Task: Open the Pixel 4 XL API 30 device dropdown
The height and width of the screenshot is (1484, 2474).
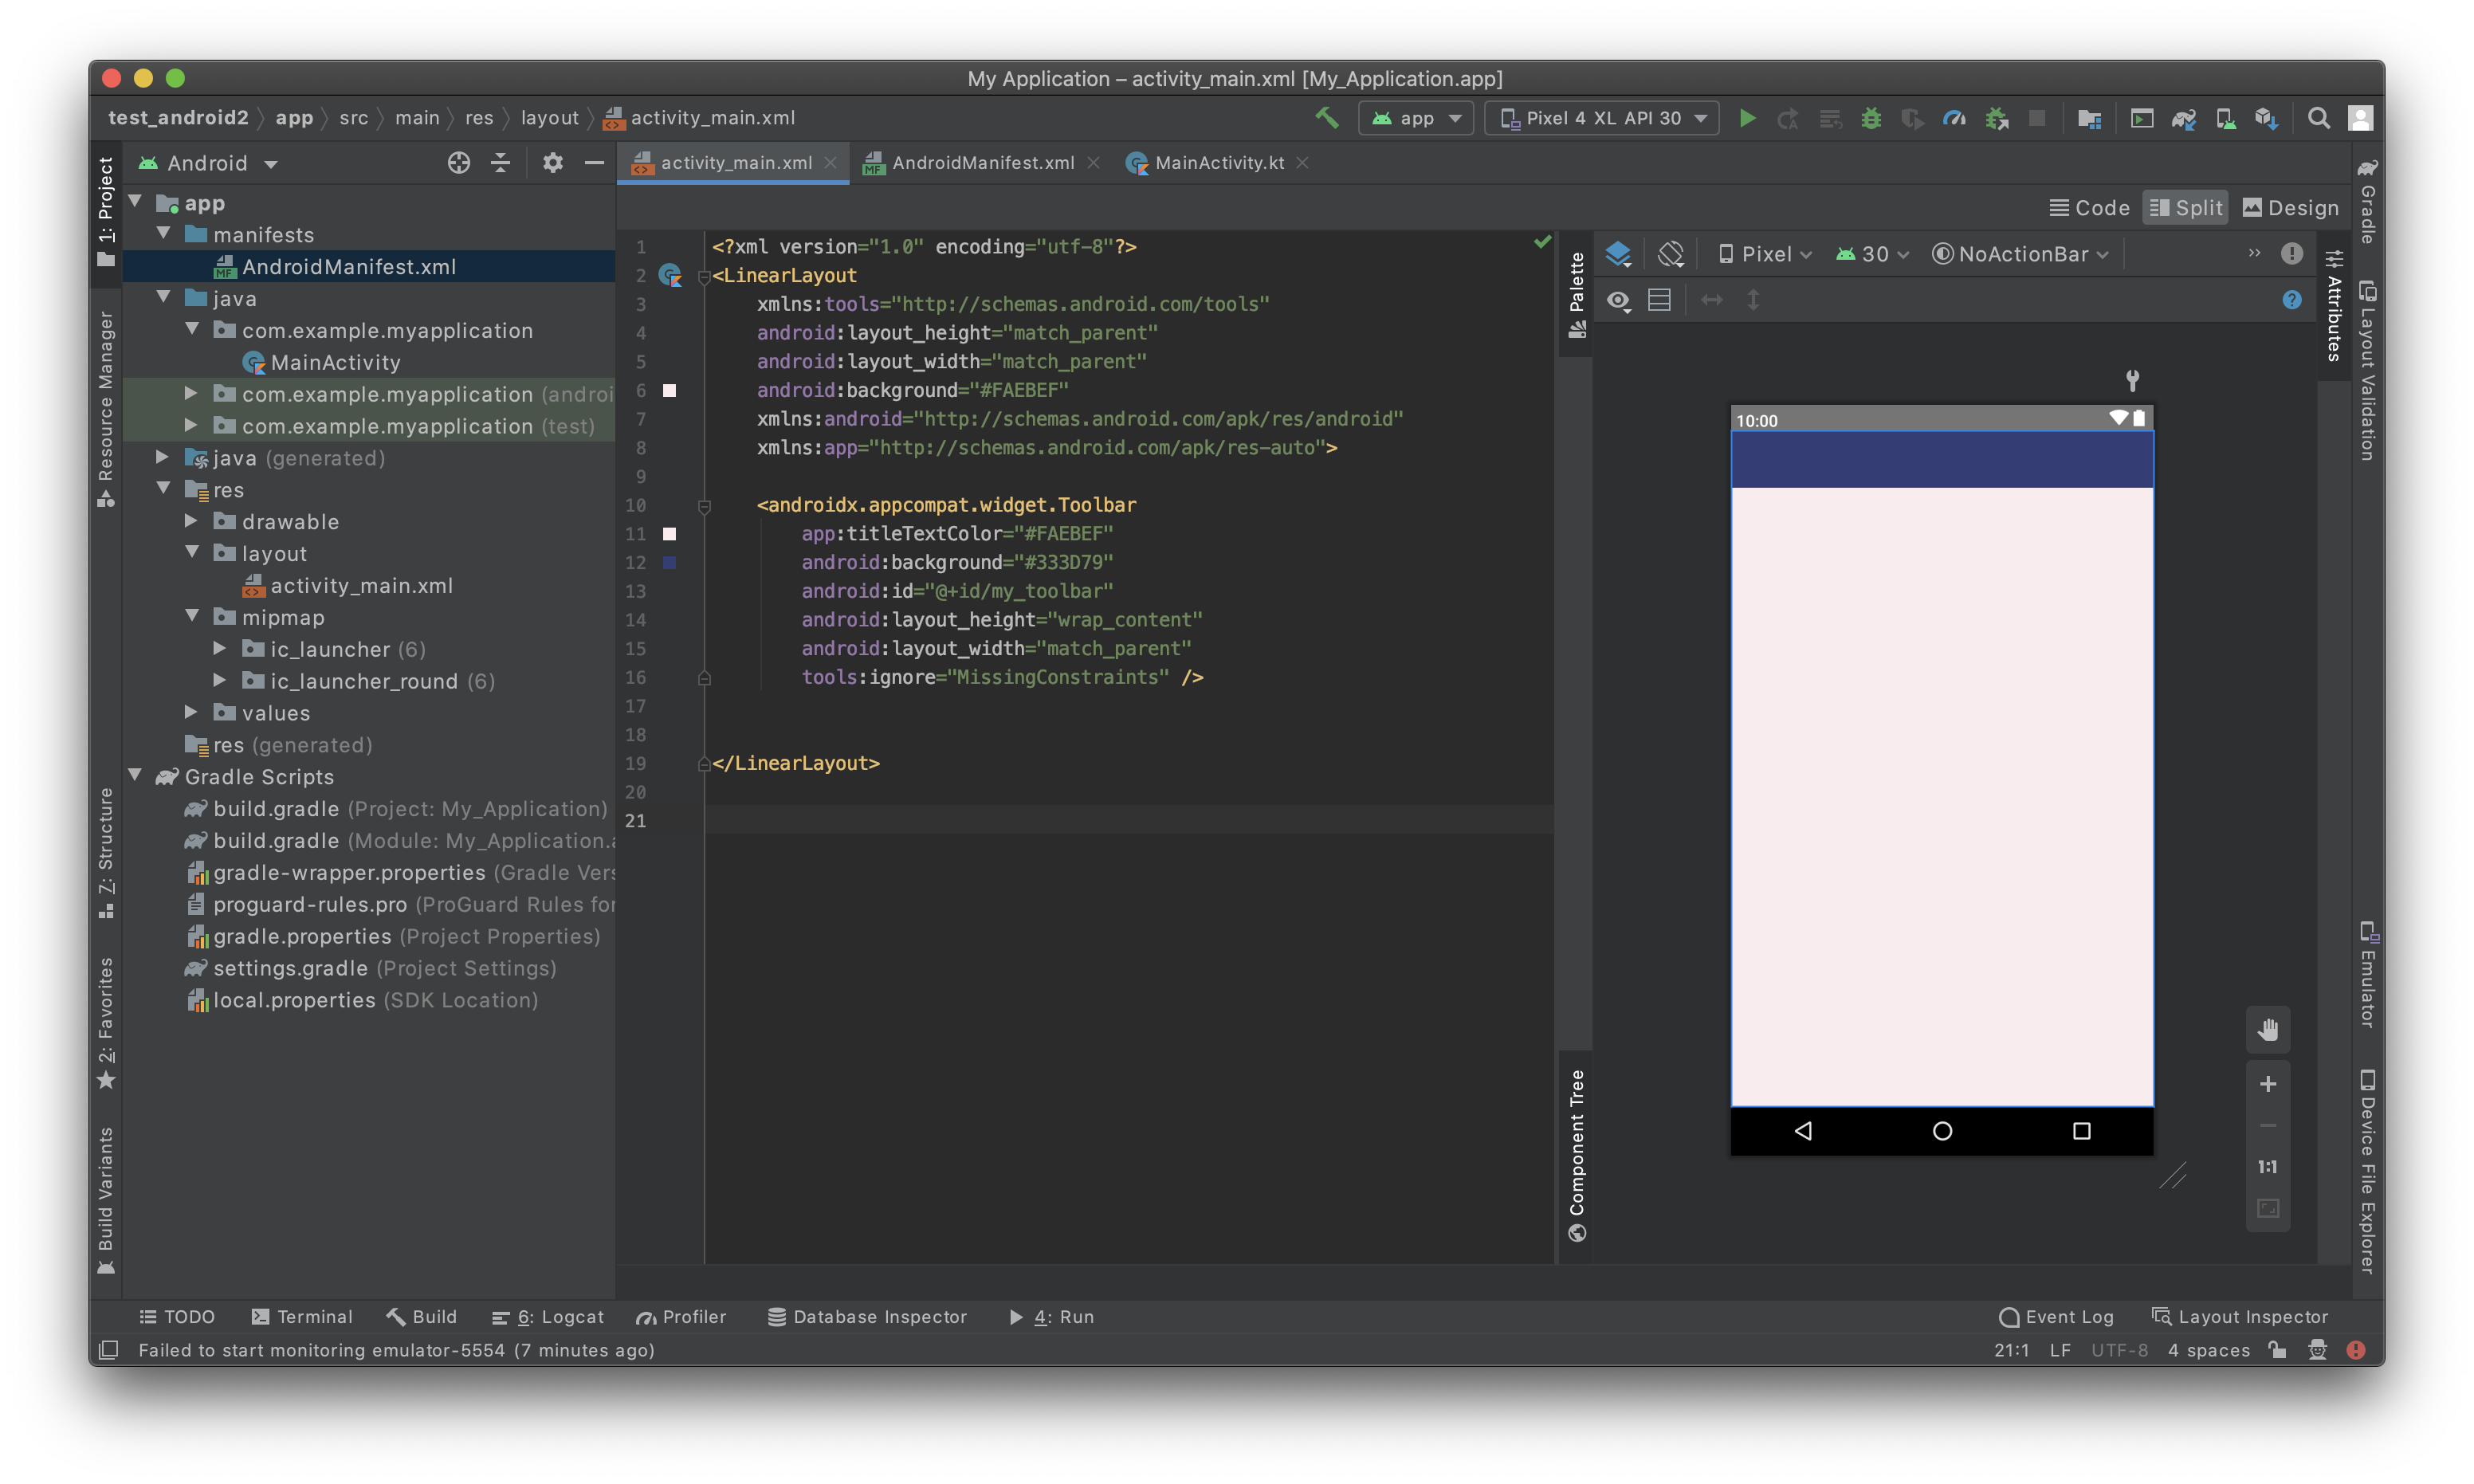Action: [x=1602, y=118]
